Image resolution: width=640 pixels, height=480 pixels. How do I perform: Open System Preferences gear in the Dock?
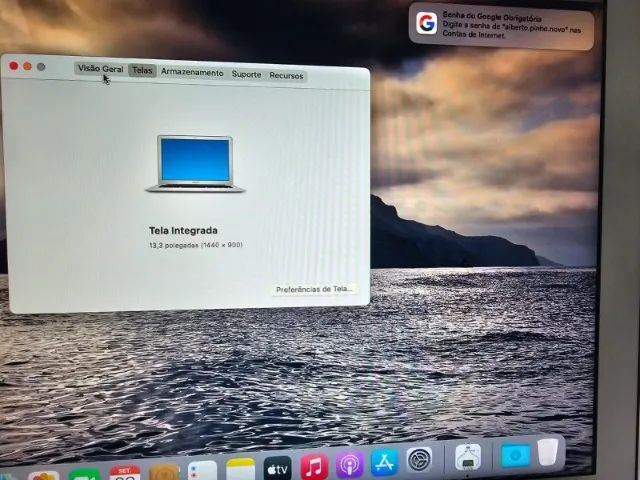click(419, 460)
